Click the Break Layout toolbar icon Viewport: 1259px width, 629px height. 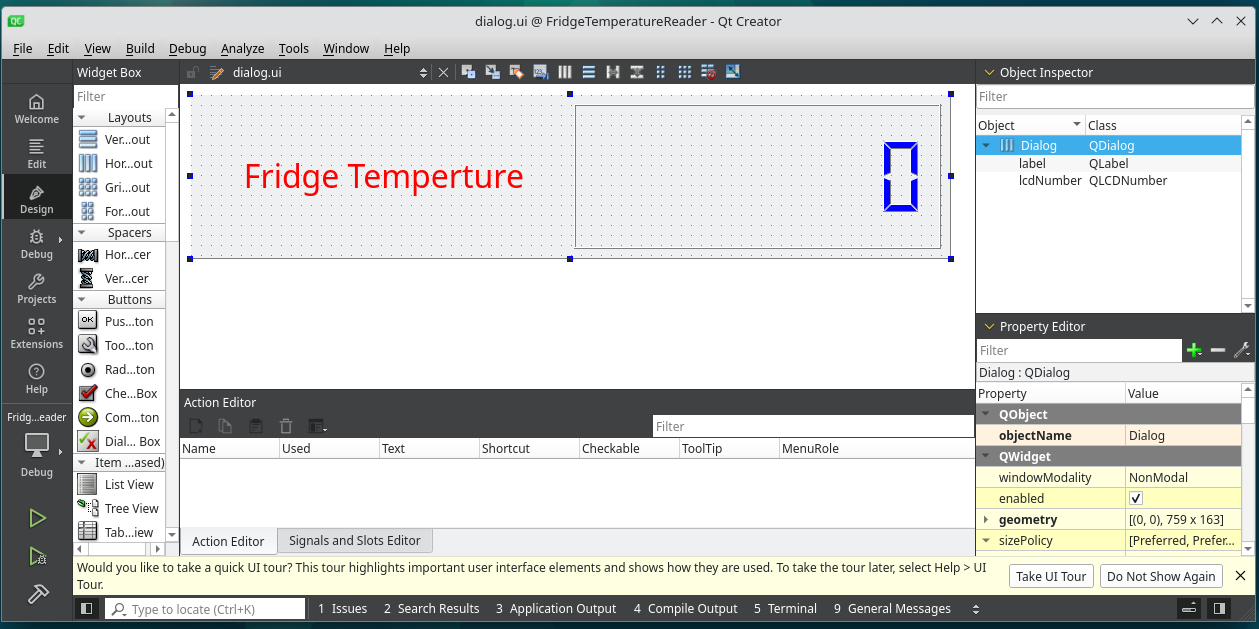[709, 72]
